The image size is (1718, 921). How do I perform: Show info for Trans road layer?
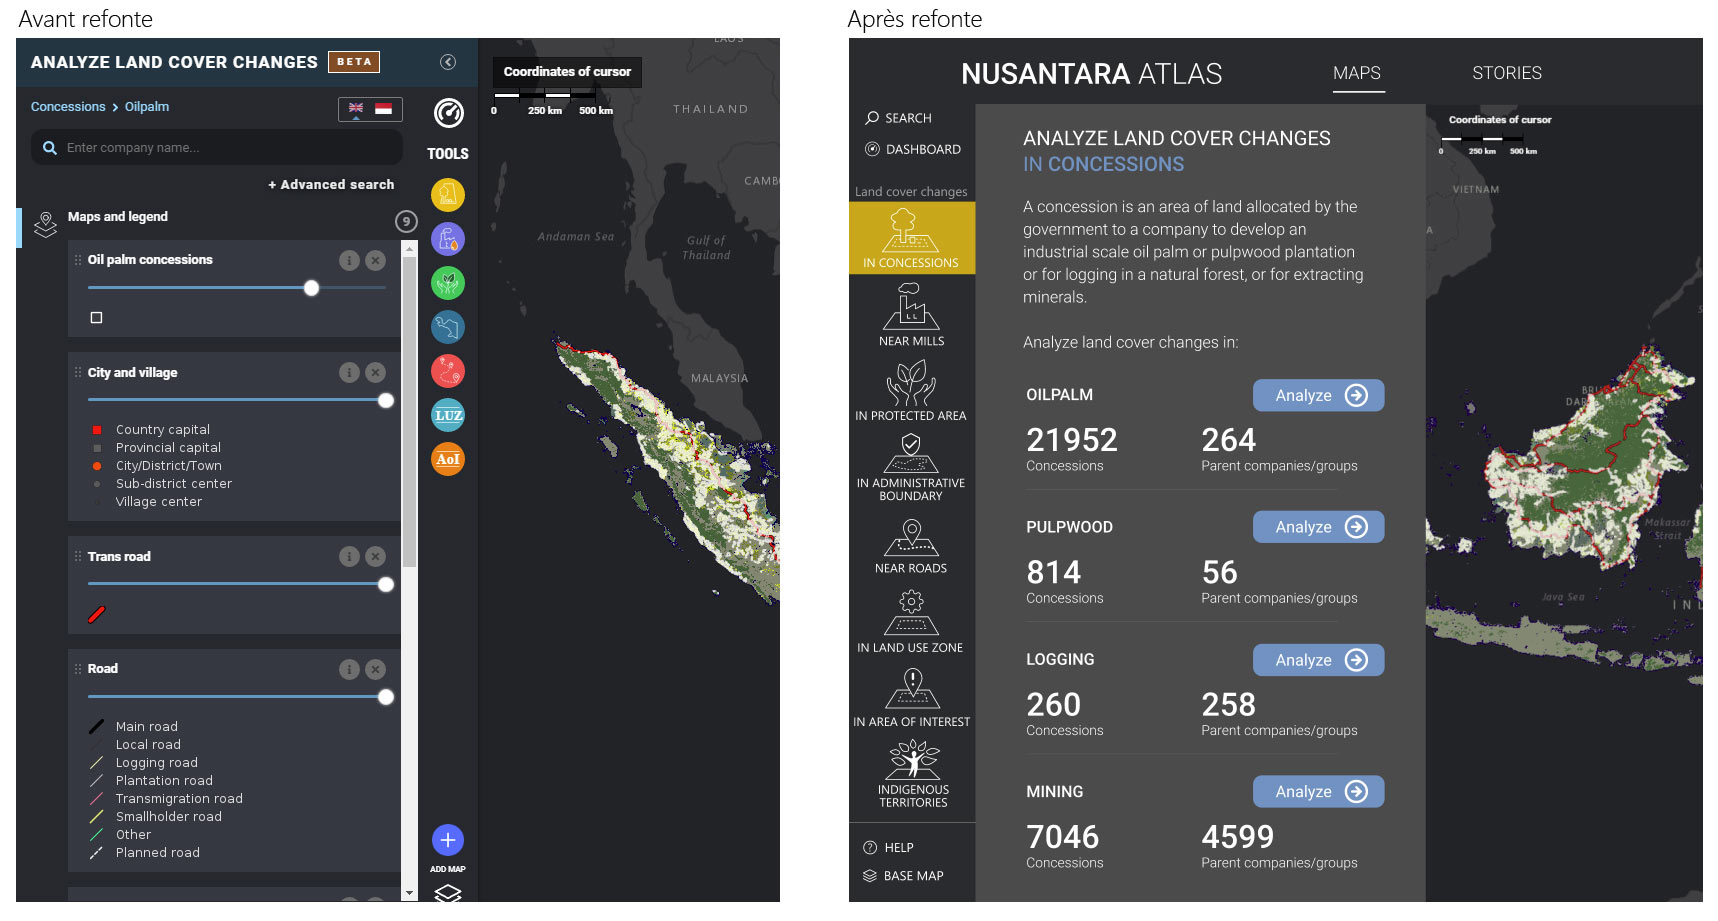pos(349,556)
